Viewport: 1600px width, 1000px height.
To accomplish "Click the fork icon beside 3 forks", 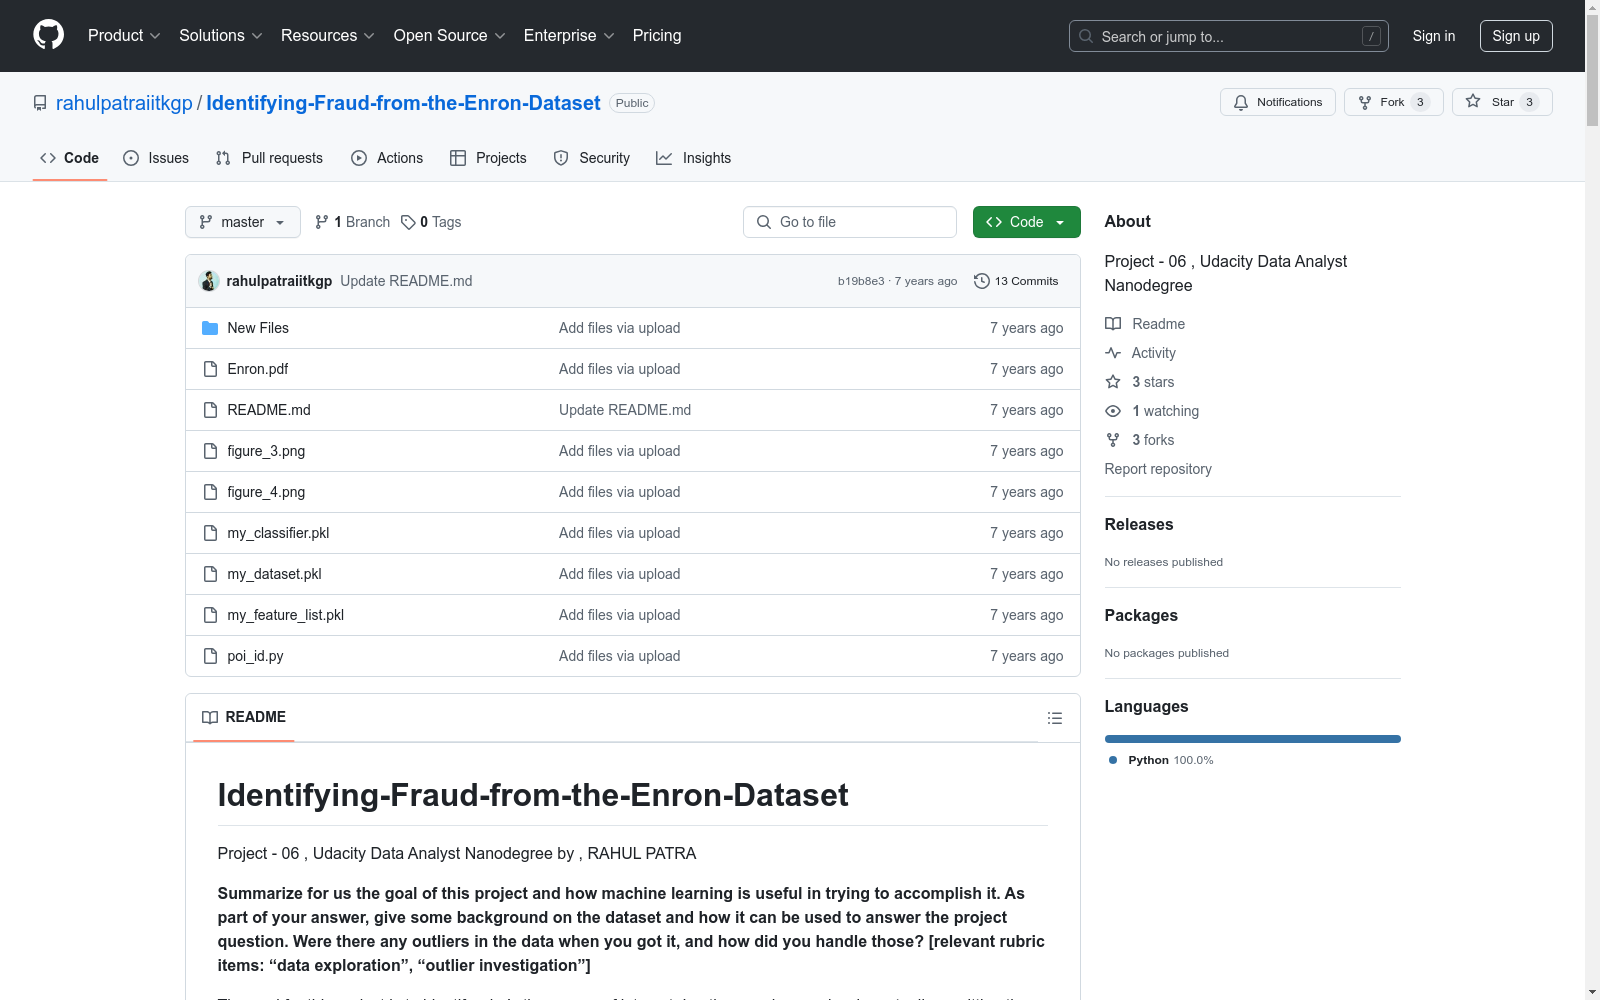I will pos(1113,440).
